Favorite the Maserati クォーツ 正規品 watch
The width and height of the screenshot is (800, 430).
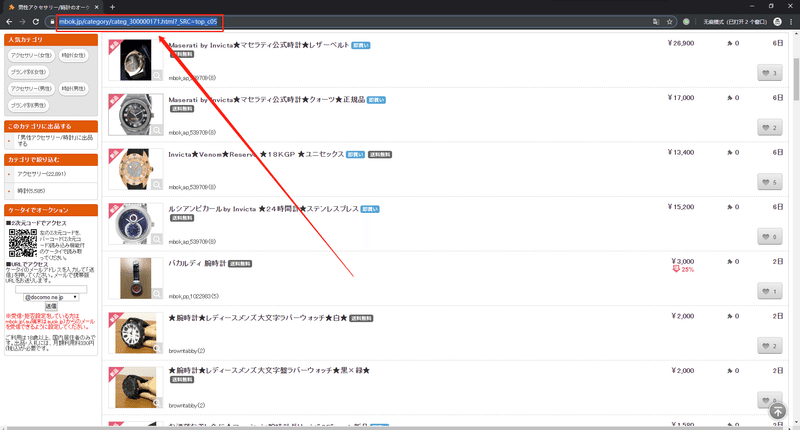(x=769, y=128)
